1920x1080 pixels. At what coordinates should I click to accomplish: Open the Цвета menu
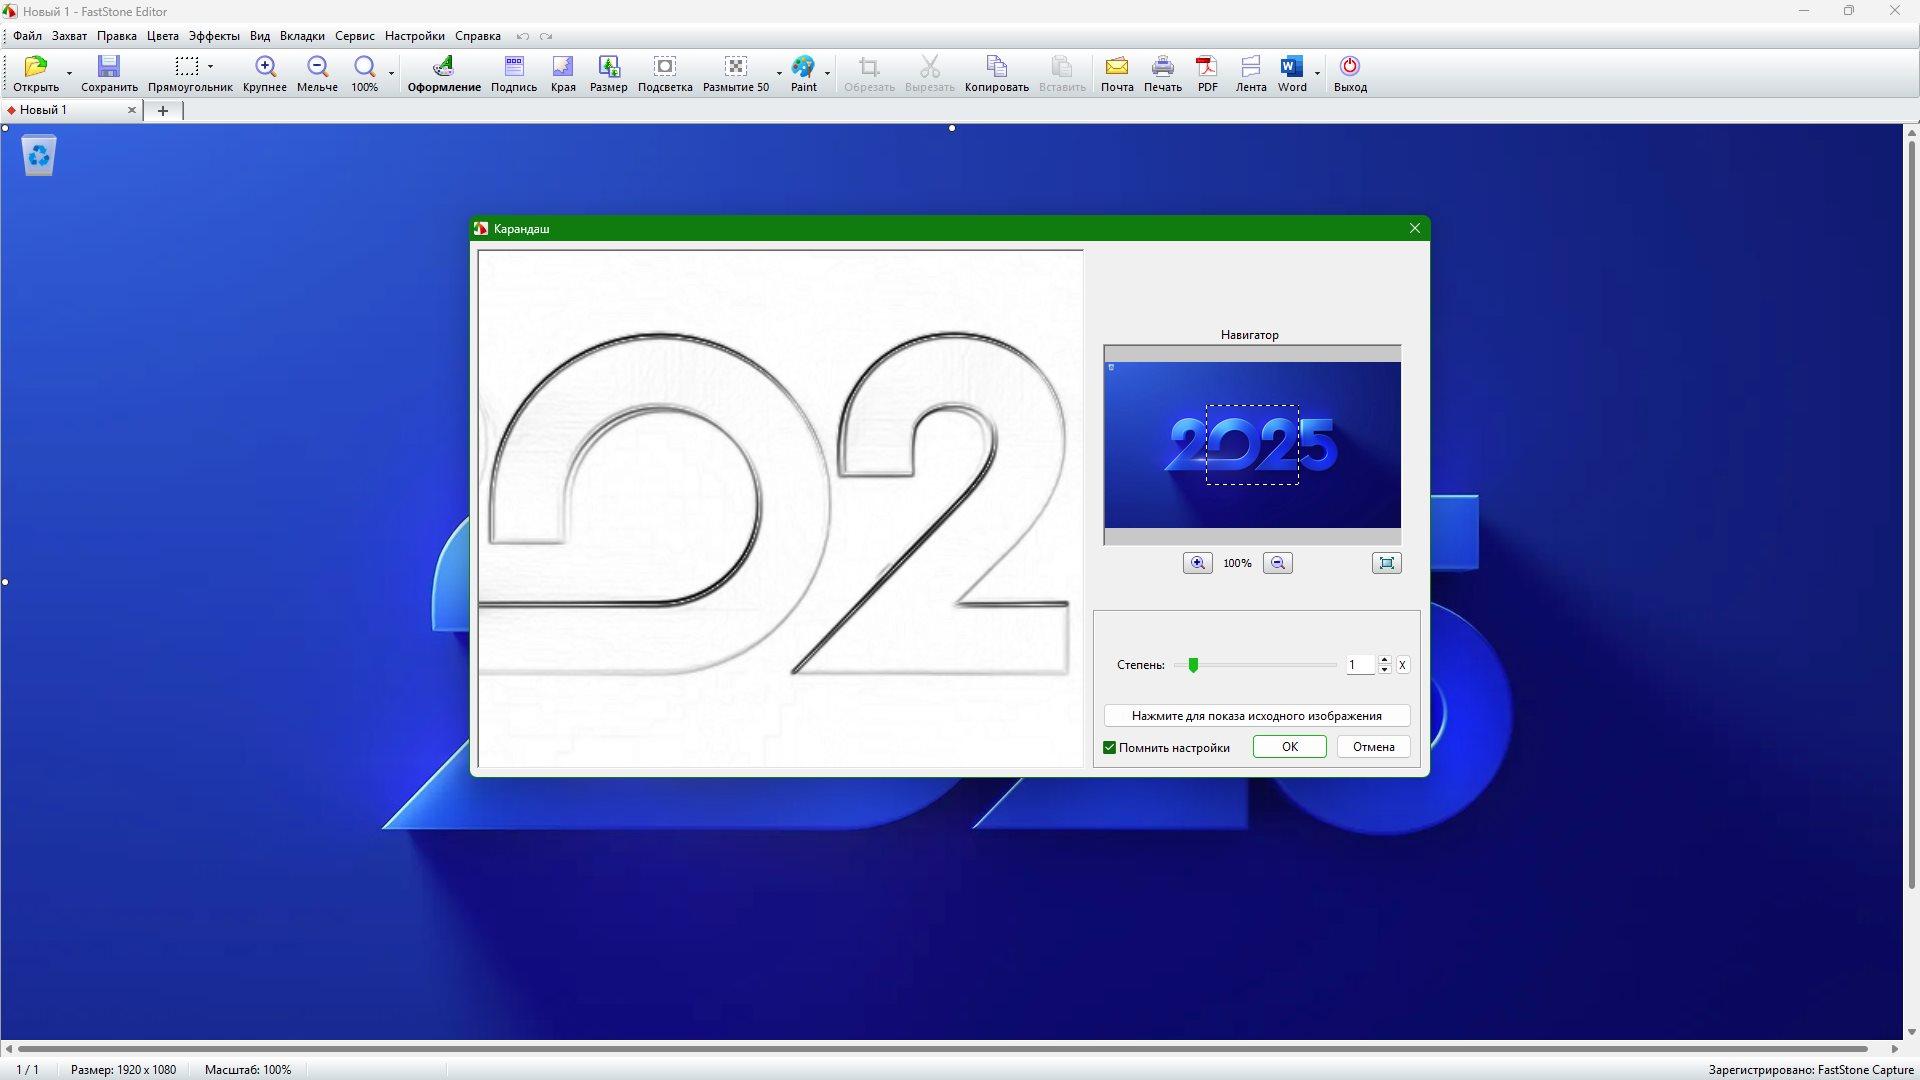pyautogui.click(x=162, y=36)
